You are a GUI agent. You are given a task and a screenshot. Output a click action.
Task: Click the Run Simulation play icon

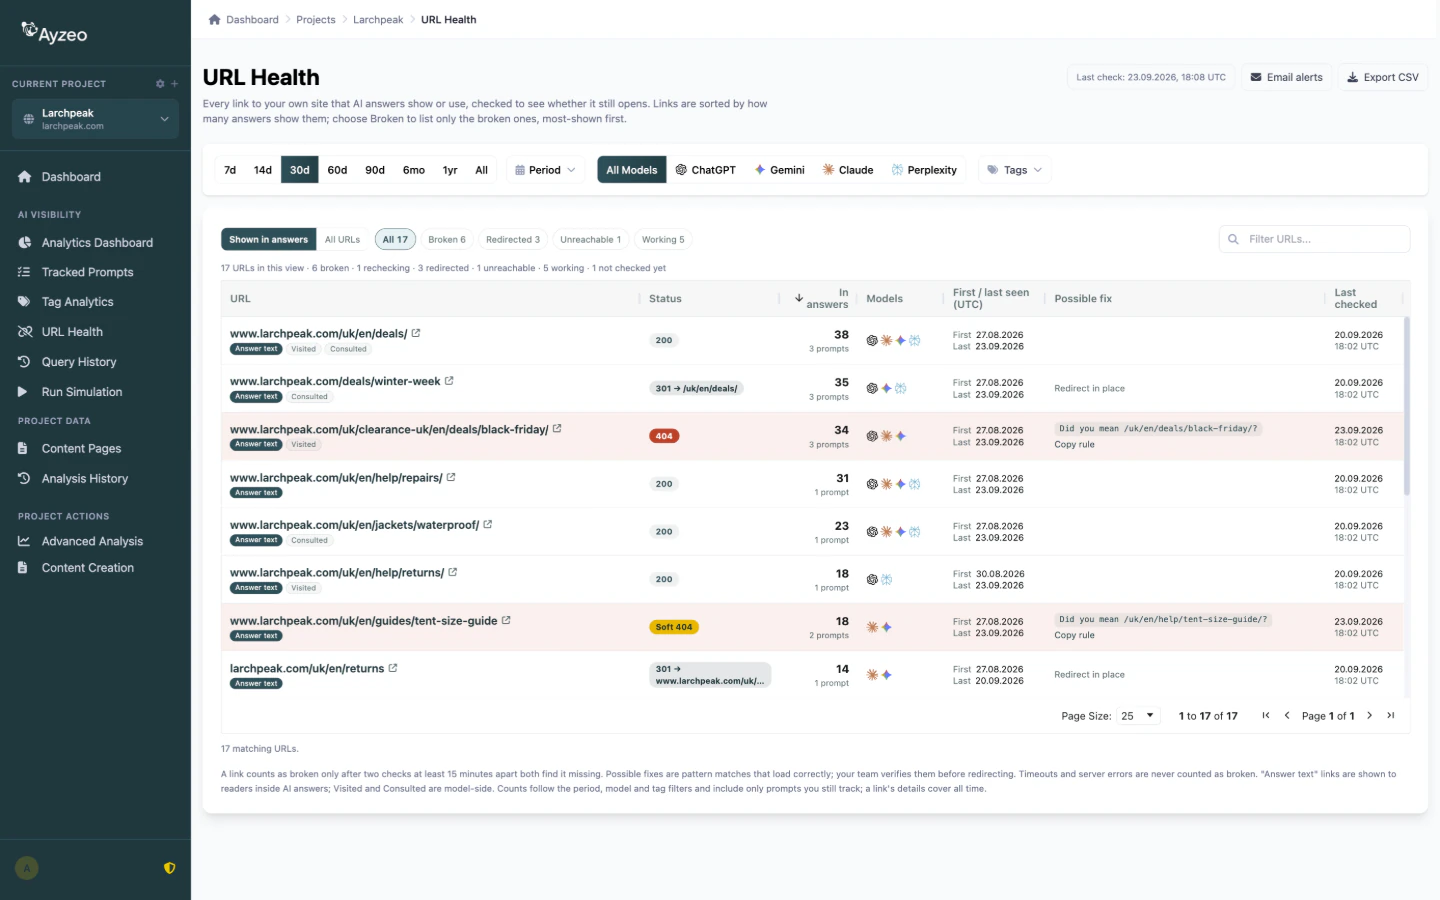(23, 392)
